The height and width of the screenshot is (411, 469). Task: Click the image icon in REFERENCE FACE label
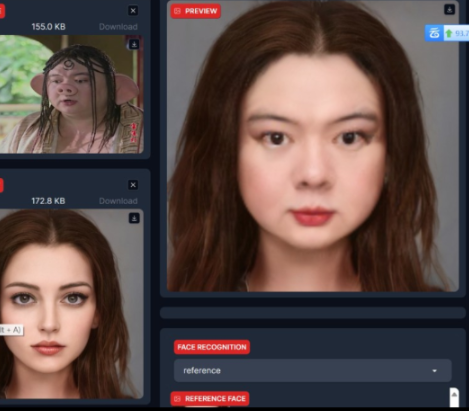pos(177,399)
